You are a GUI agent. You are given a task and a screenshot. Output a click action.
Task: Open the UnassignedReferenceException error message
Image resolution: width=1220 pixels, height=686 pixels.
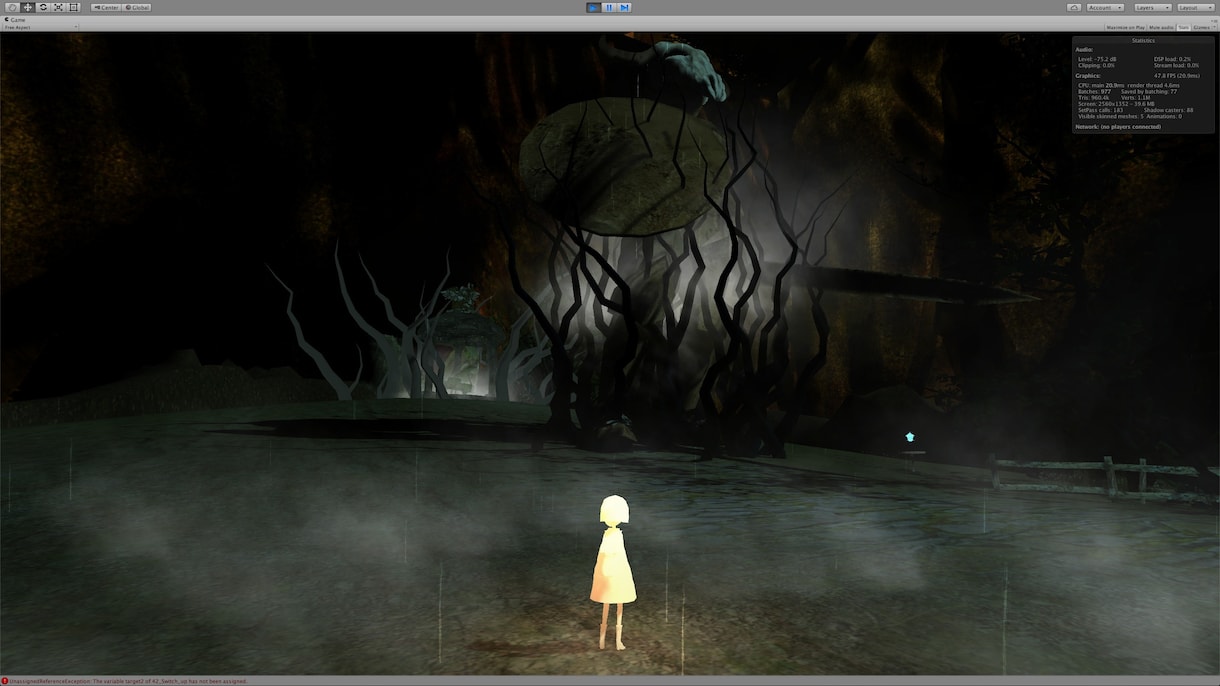pos(128,681)
